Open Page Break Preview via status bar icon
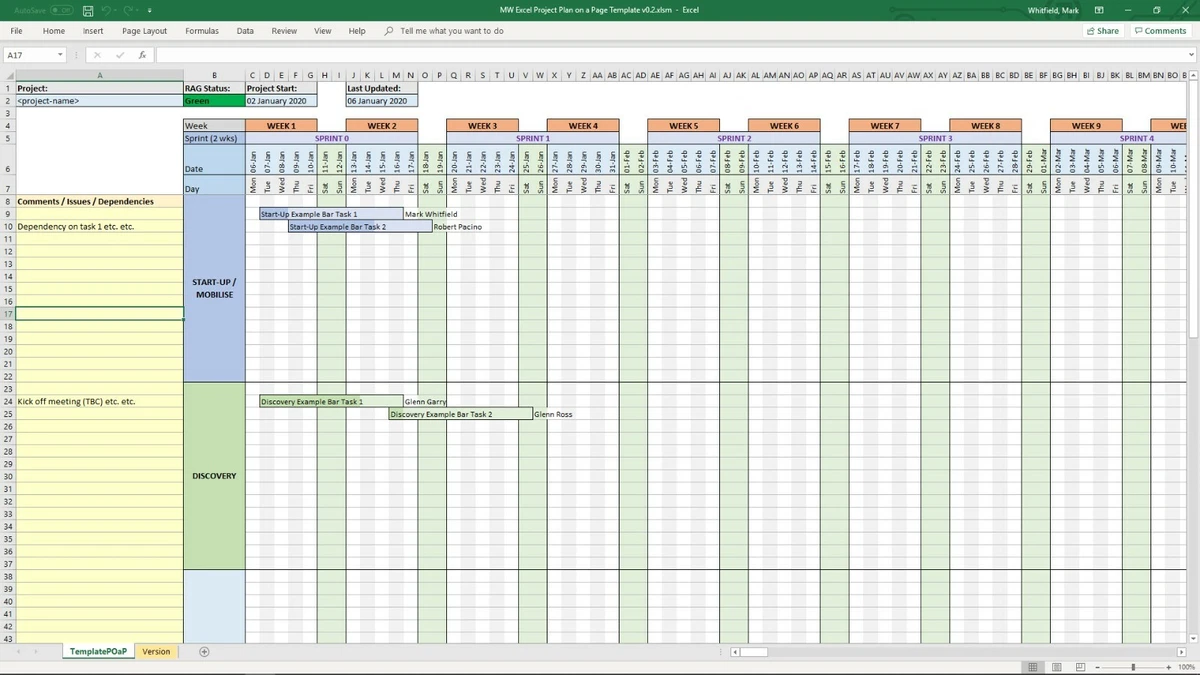The height and width of the screenshot is (675, 1200). pos(1080,667)
